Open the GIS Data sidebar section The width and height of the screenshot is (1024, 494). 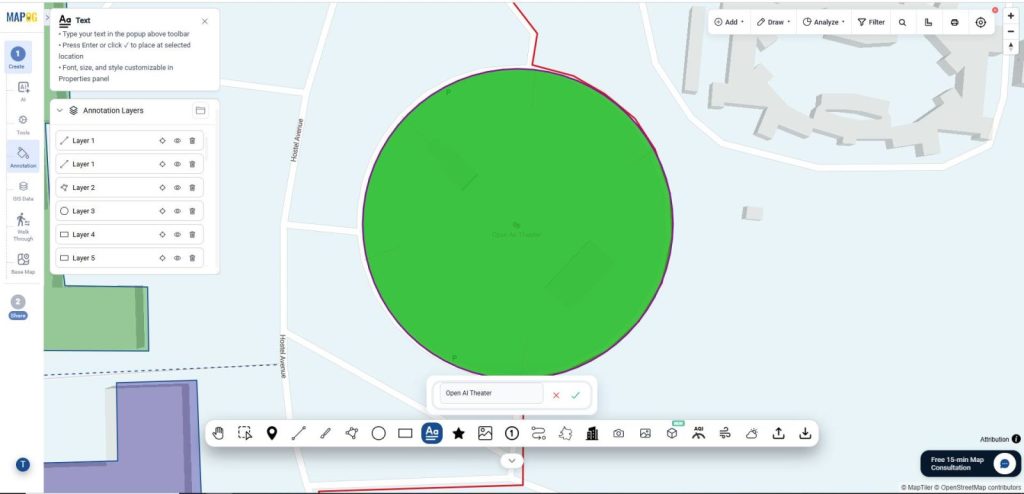(x=23, y=190)
